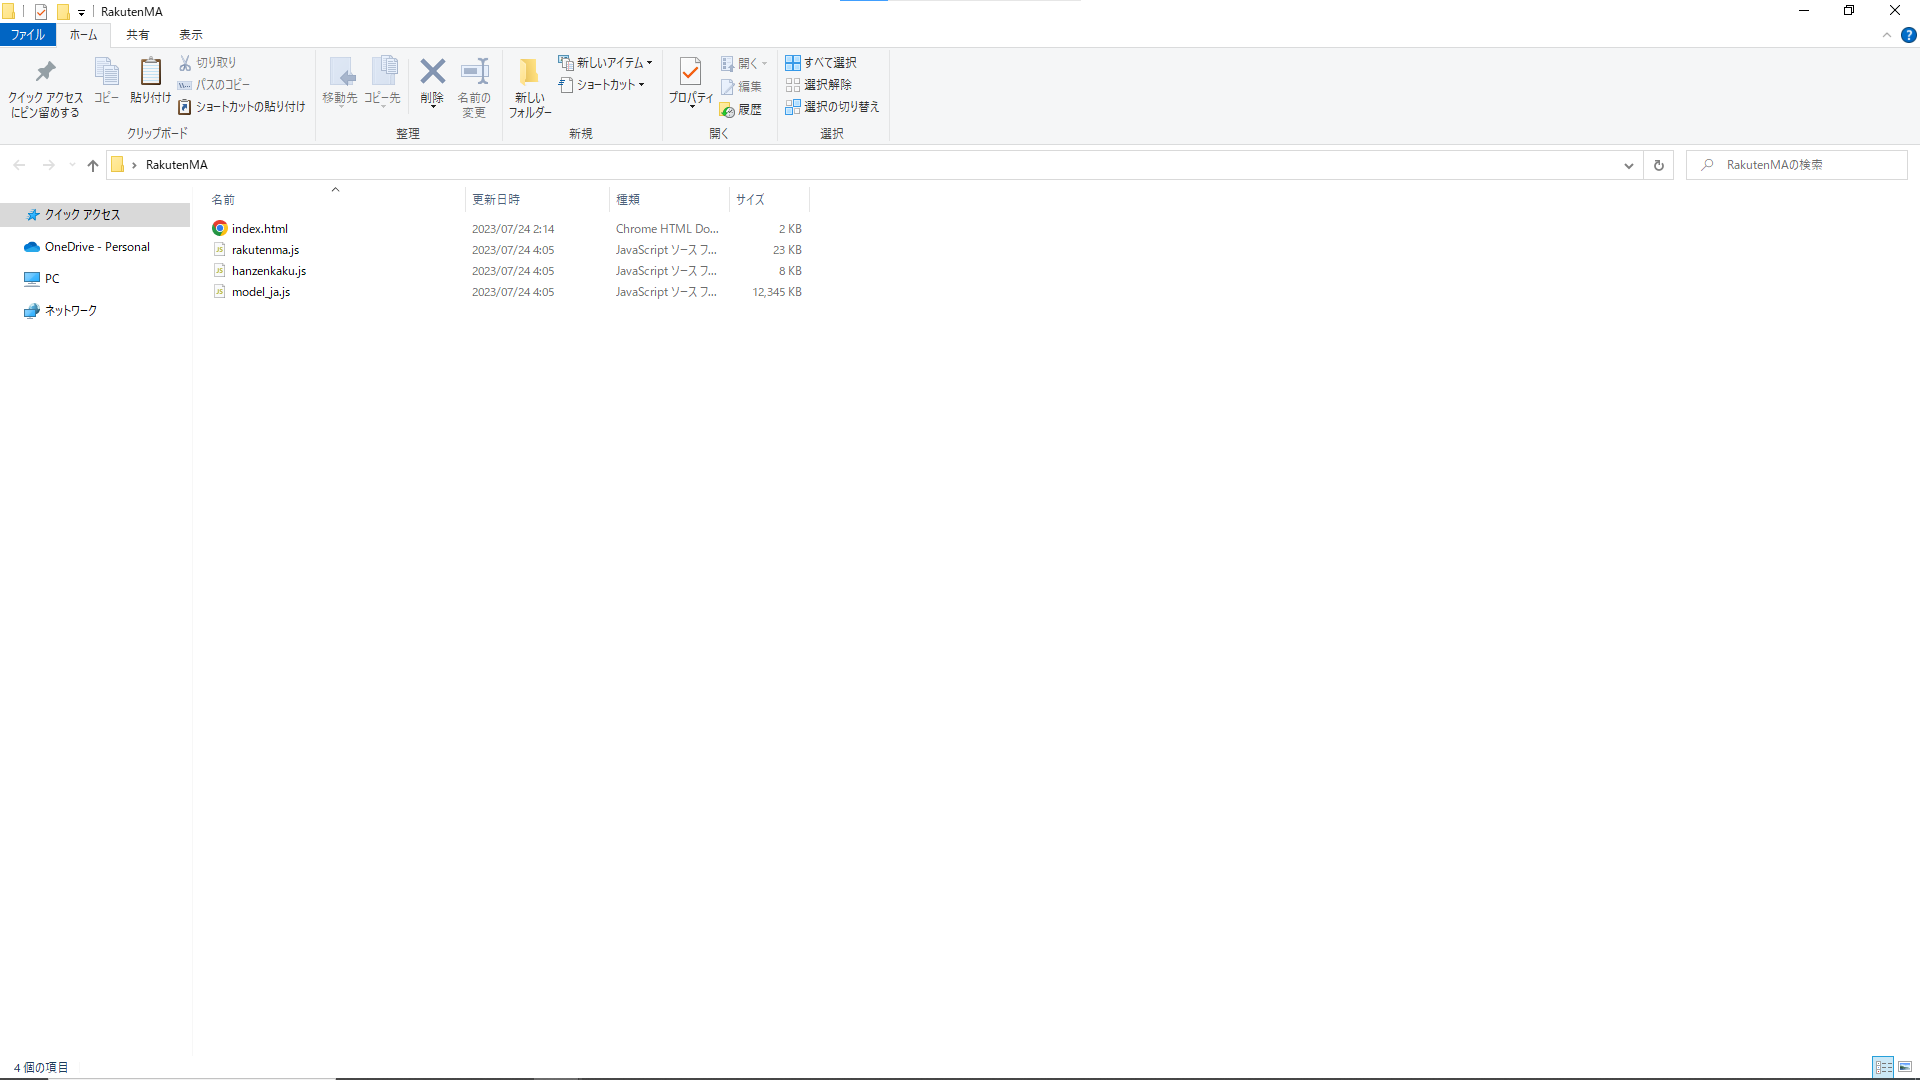
Task: Click the Refresh button beside the address bar
Action: coord(1658,165)
